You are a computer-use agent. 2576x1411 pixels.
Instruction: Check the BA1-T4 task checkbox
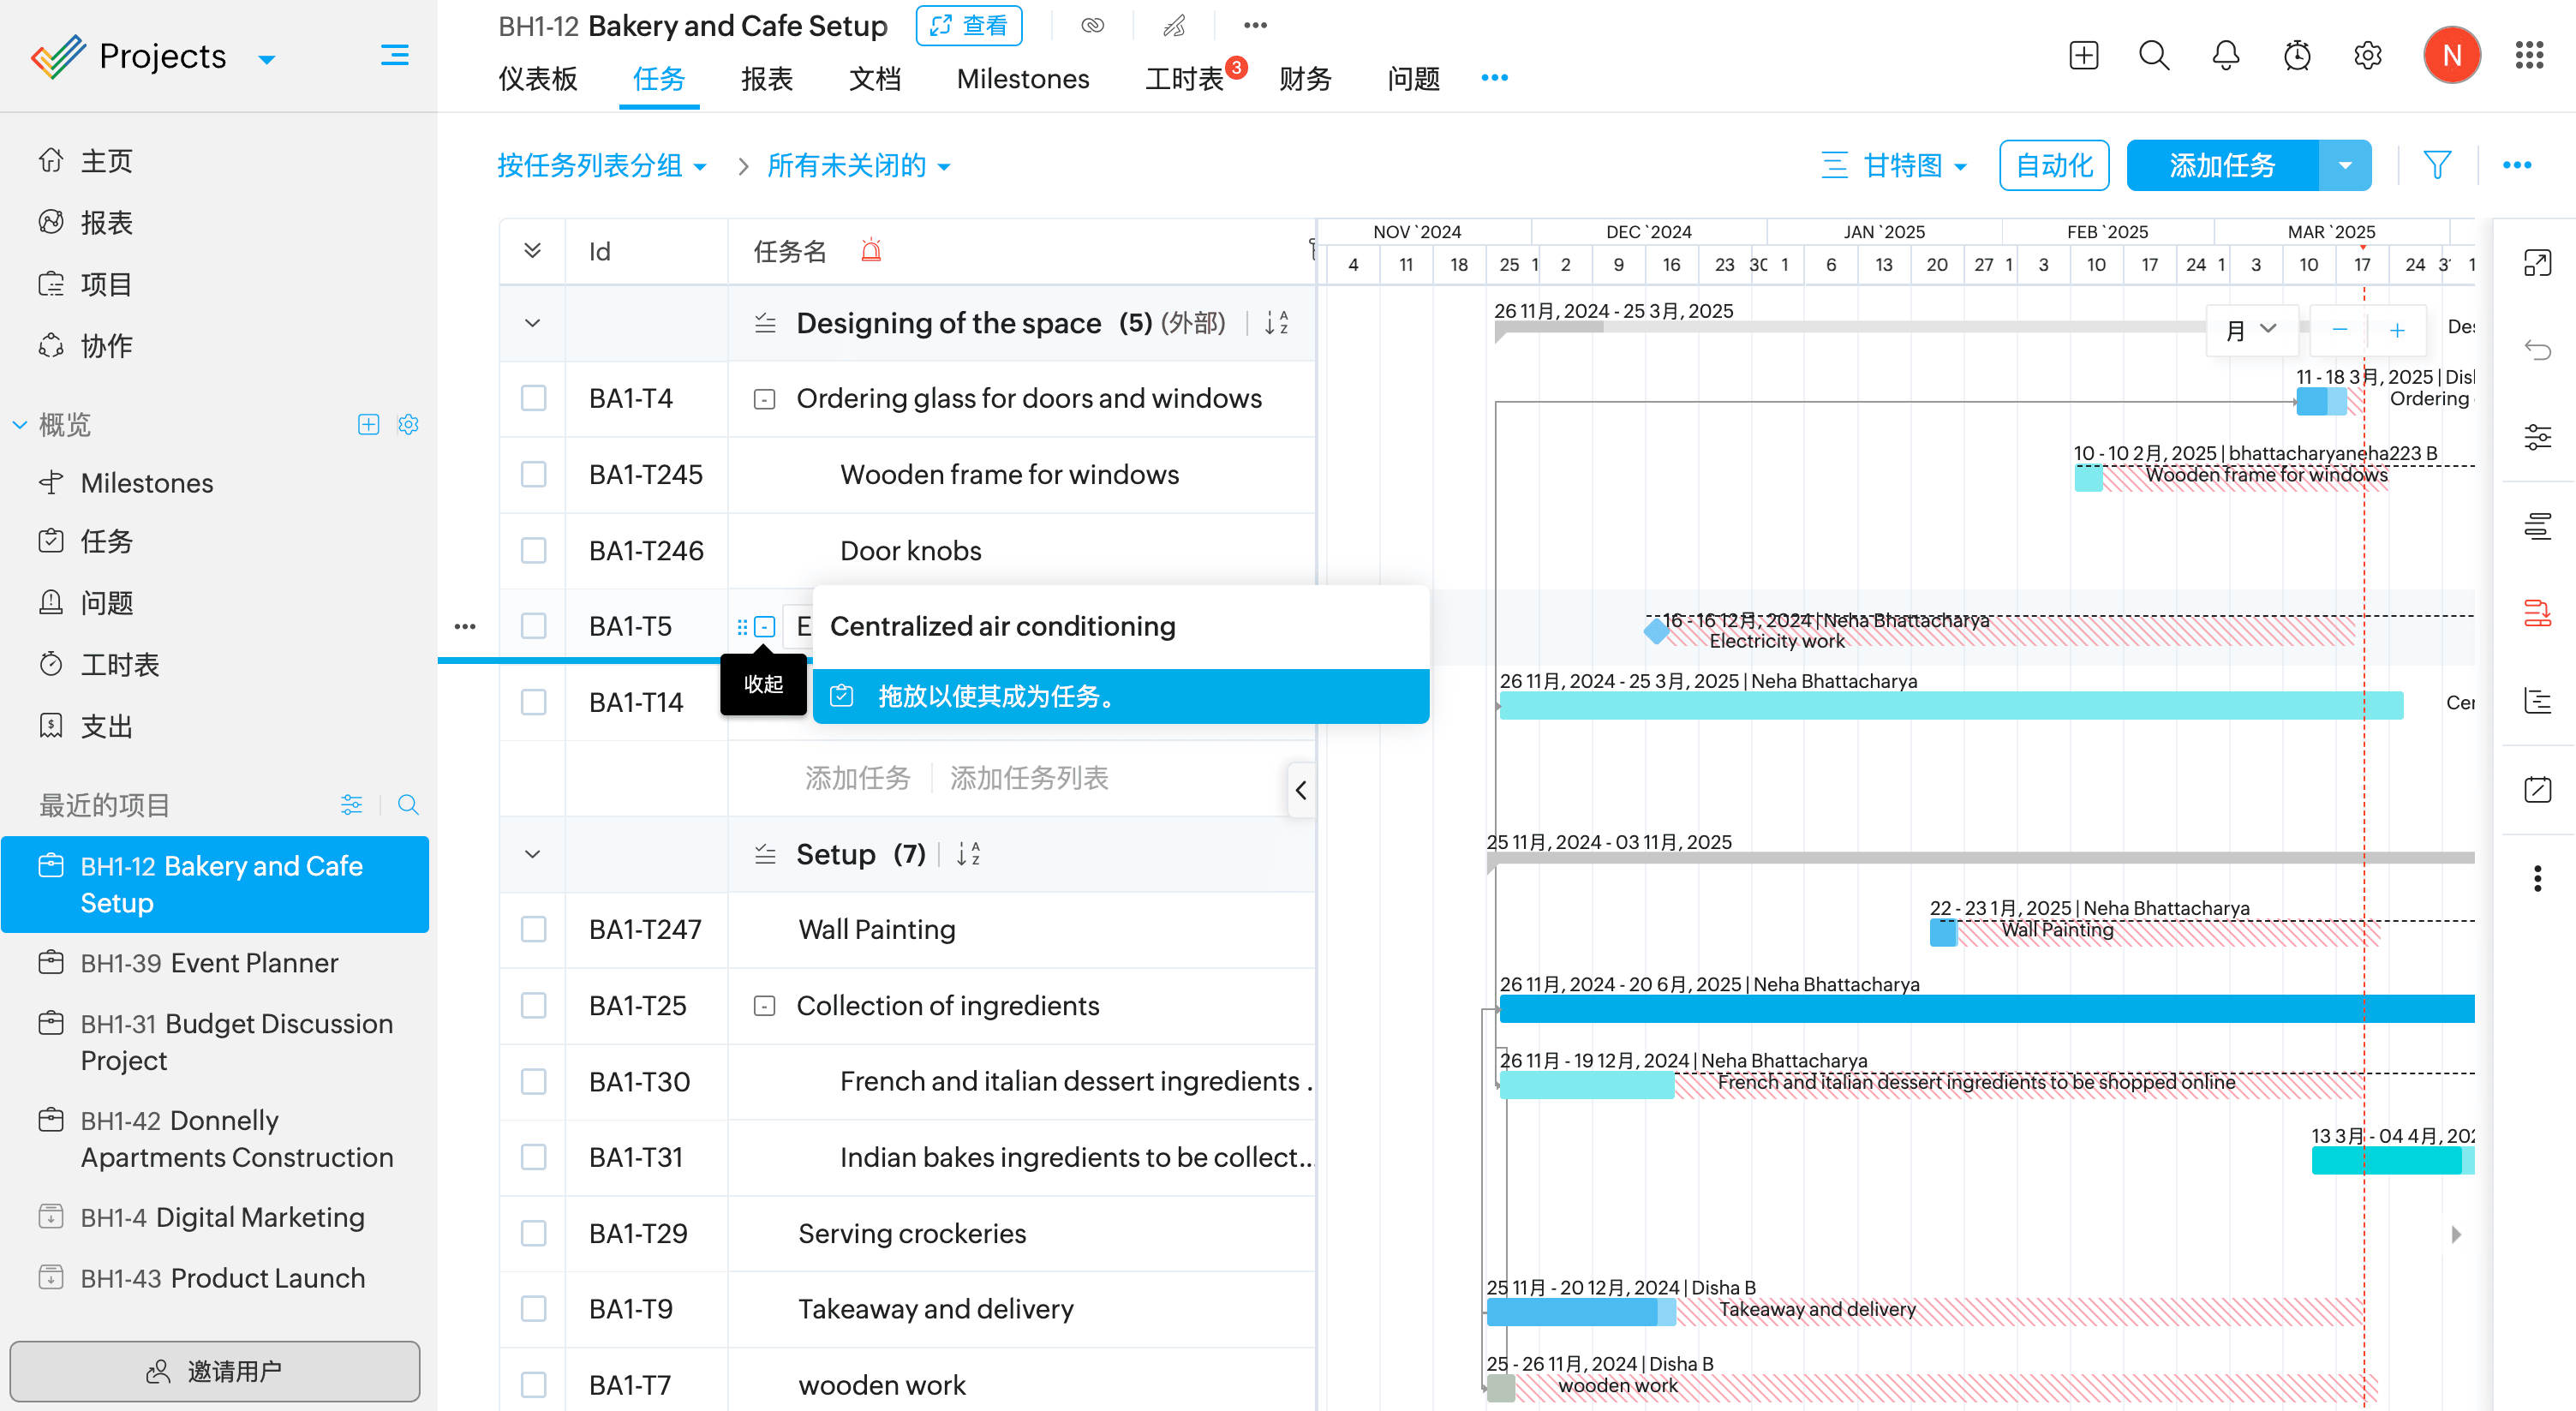533,398
